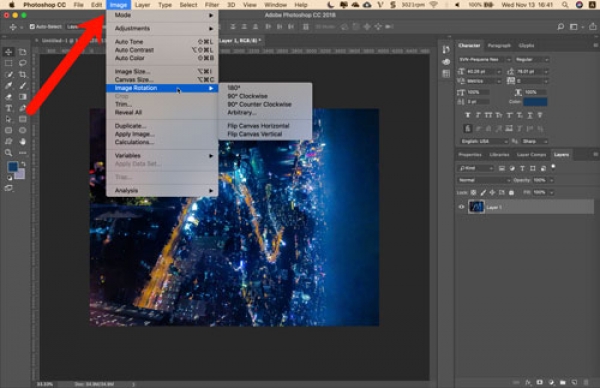Delete layer with the trash icon
Screen dimensions: 600x388
tap(586, 382)
